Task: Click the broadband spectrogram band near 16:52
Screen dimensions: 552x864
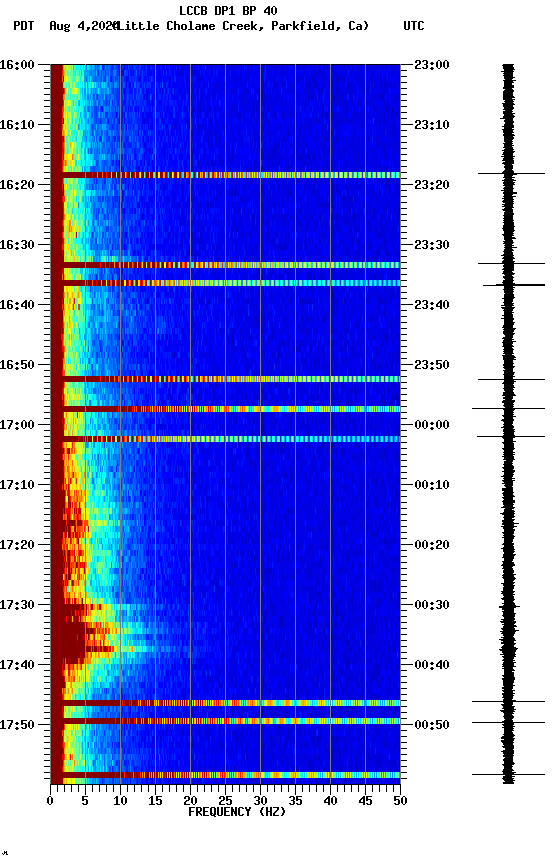Action: tap(225, 379)
